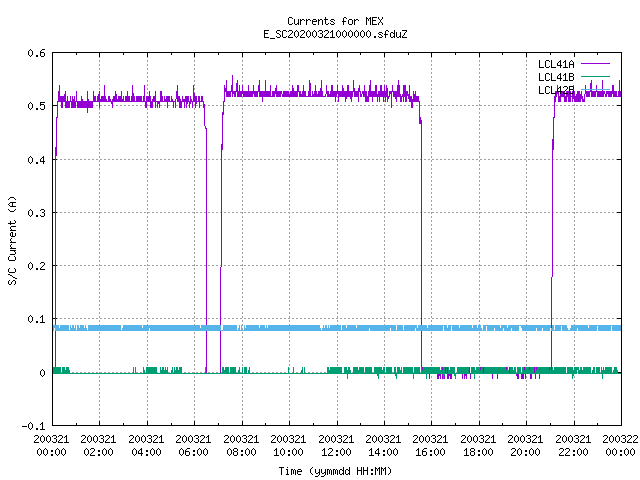Image resolution: width=640 pixels, height=480 pixels.
Task: Click the LCL41B legend label
Action: tap(556, 77)
